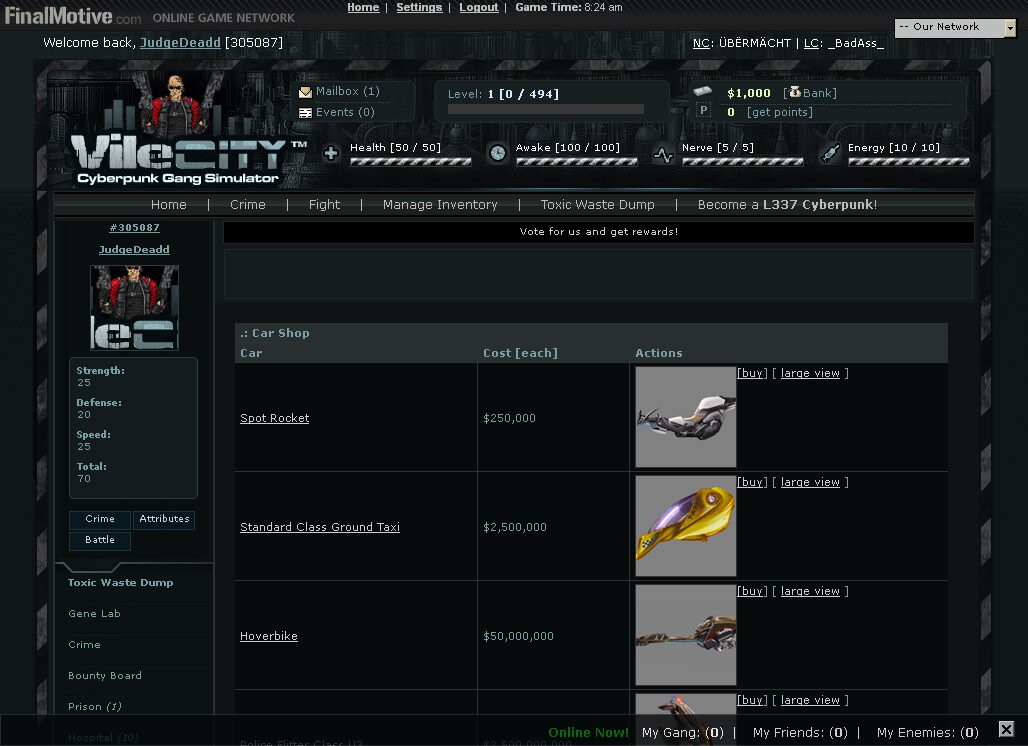Open Gene Lab from sidebar

(x=94, y=614)
